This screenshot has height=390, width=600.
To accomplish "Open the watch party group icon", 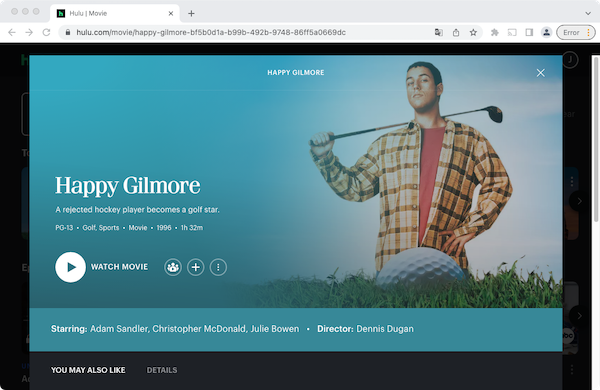I will (173, 267).
